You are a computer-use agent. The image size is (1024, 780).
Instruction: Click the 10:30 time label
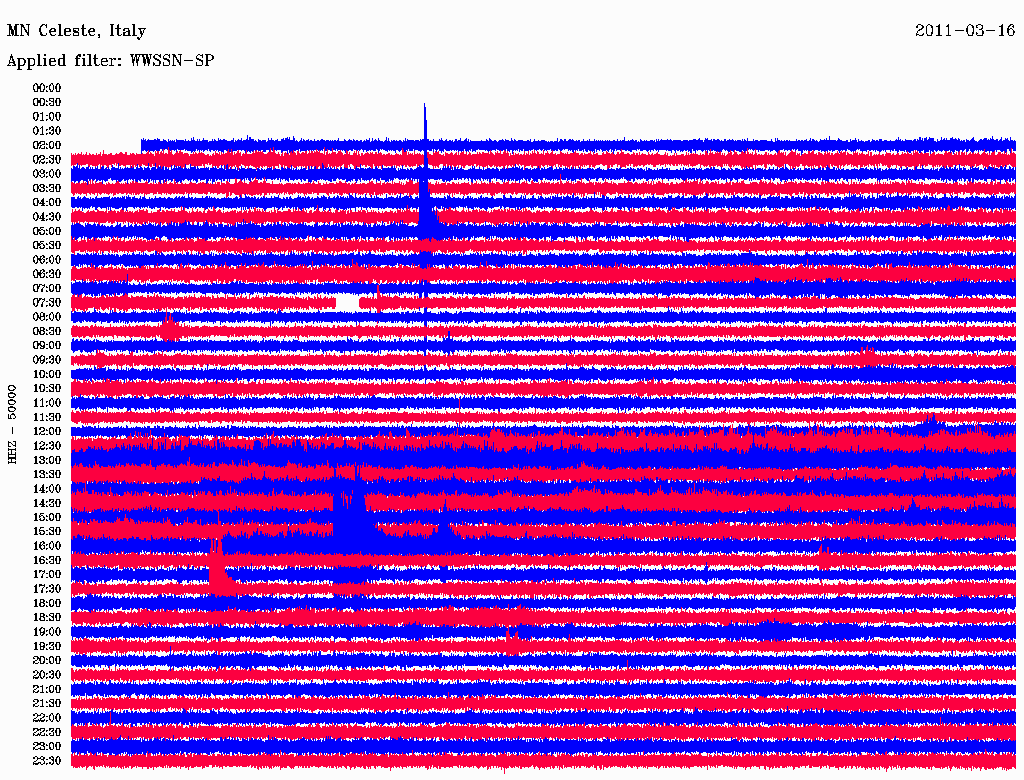46,388
